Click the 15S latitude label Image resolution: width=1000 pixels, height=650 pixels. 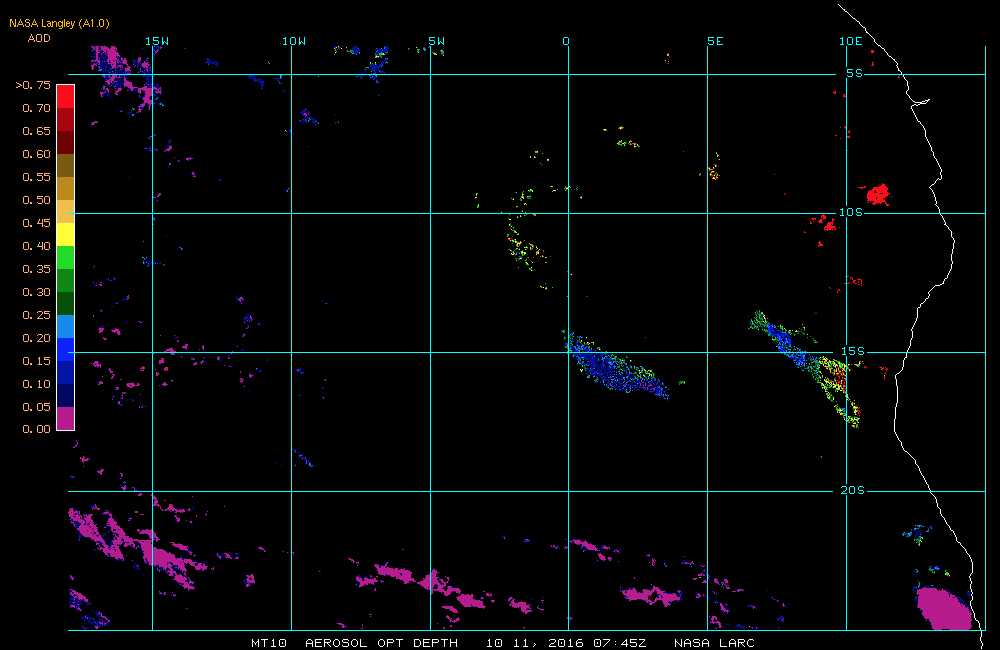click(853, 351)
